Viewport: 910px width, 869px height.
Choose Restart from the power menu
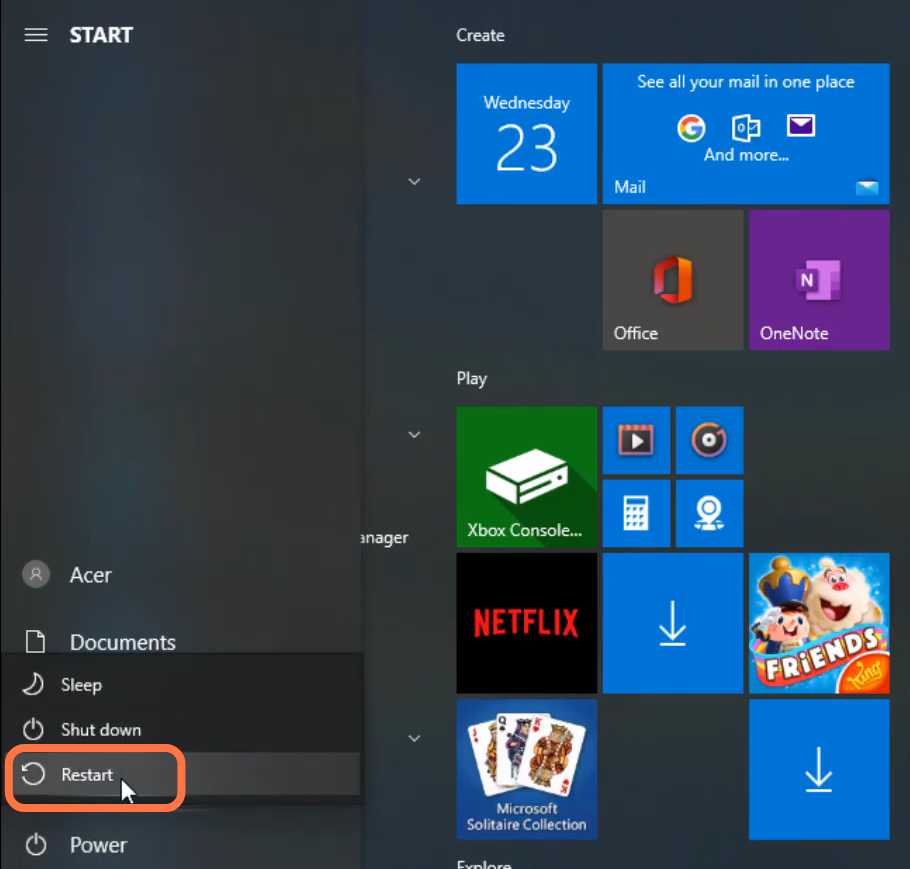(x=182, y=774)
